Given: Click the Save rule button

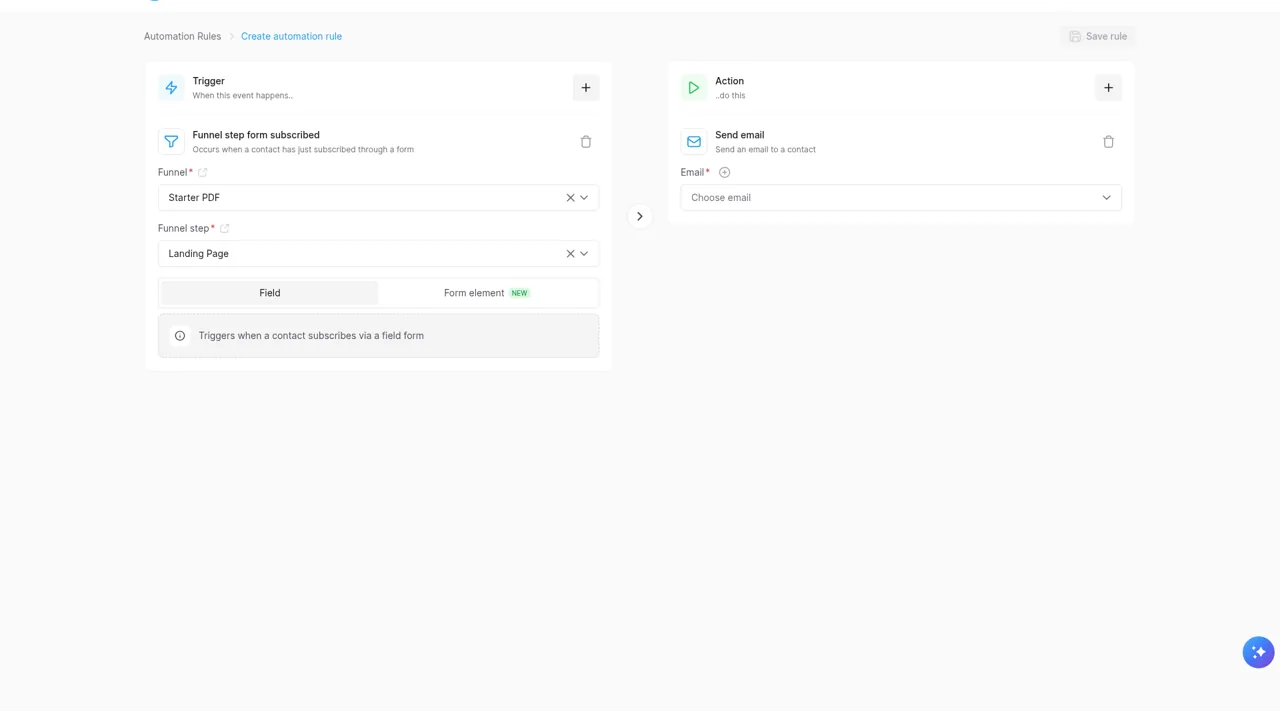Looking at the screenshot, I should click(1098, 36).
